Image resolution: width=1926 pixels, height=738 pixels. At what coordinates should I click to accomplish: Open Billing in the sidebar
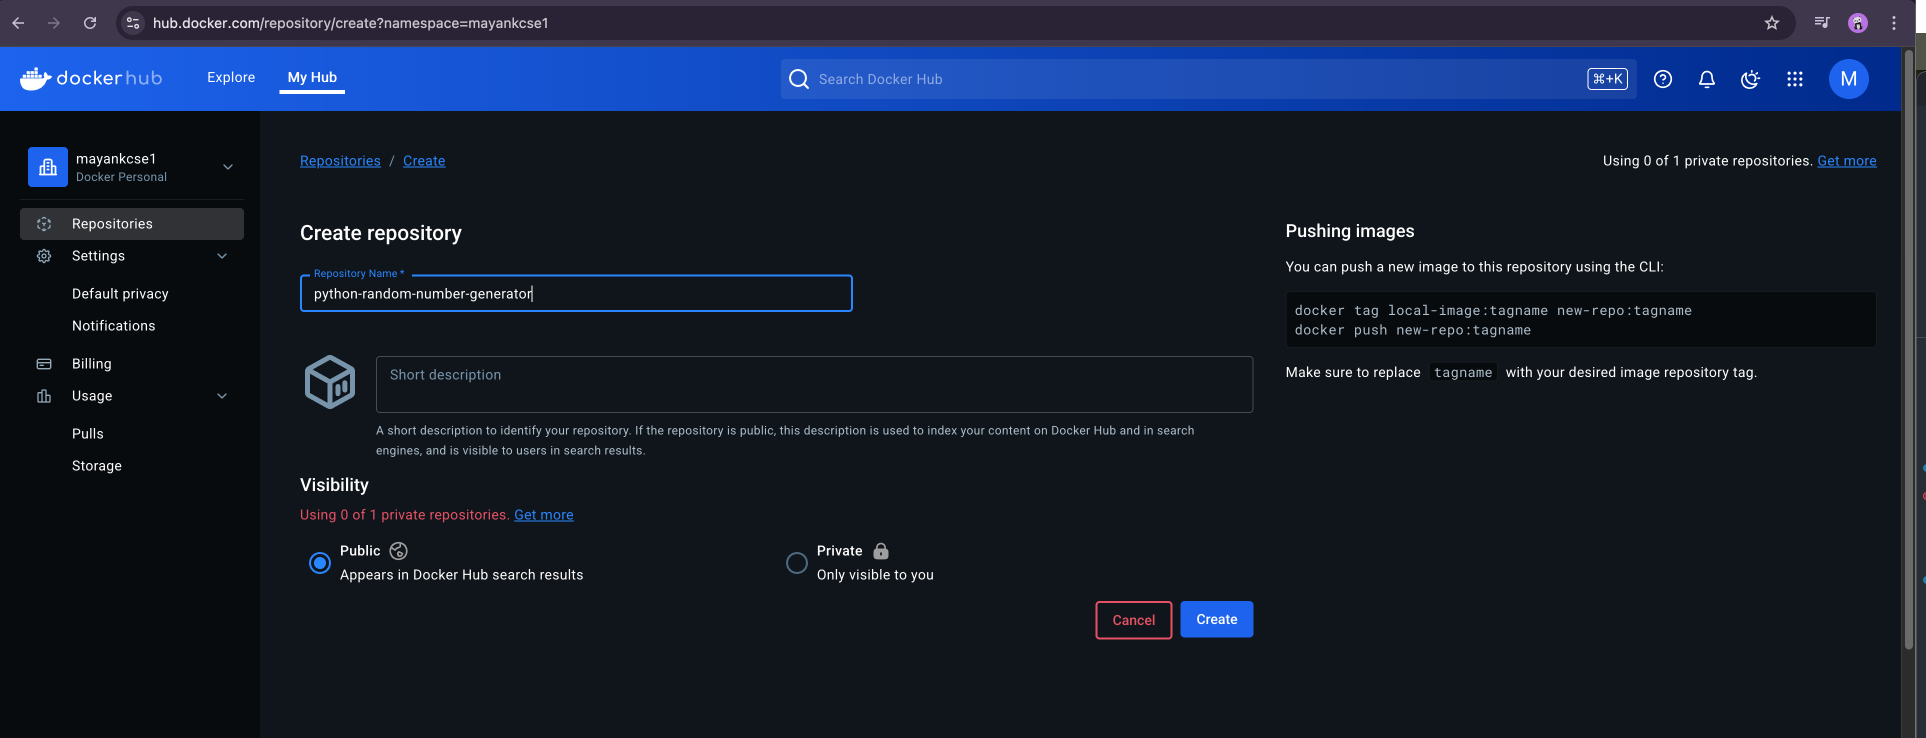coord(92,364)
